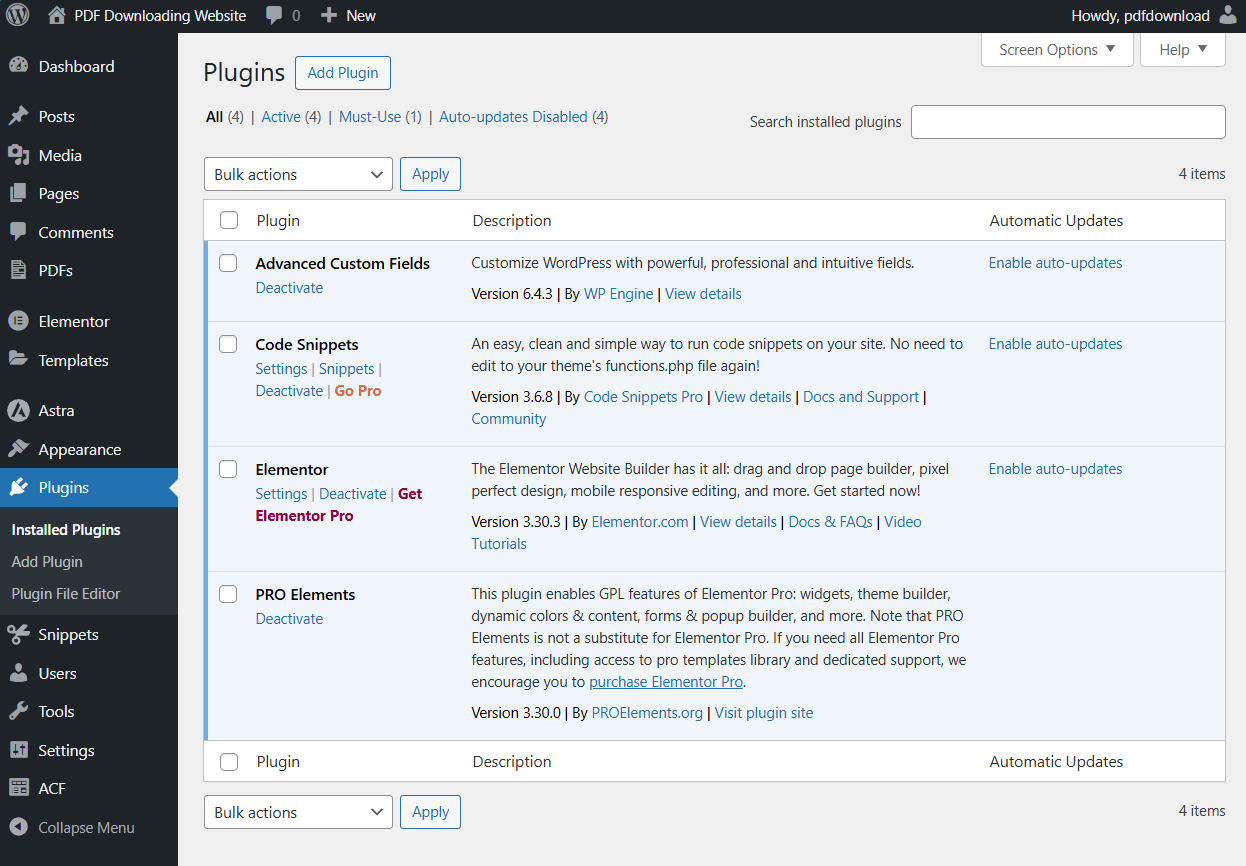Open the WordPress logo menu

(18, 16)
